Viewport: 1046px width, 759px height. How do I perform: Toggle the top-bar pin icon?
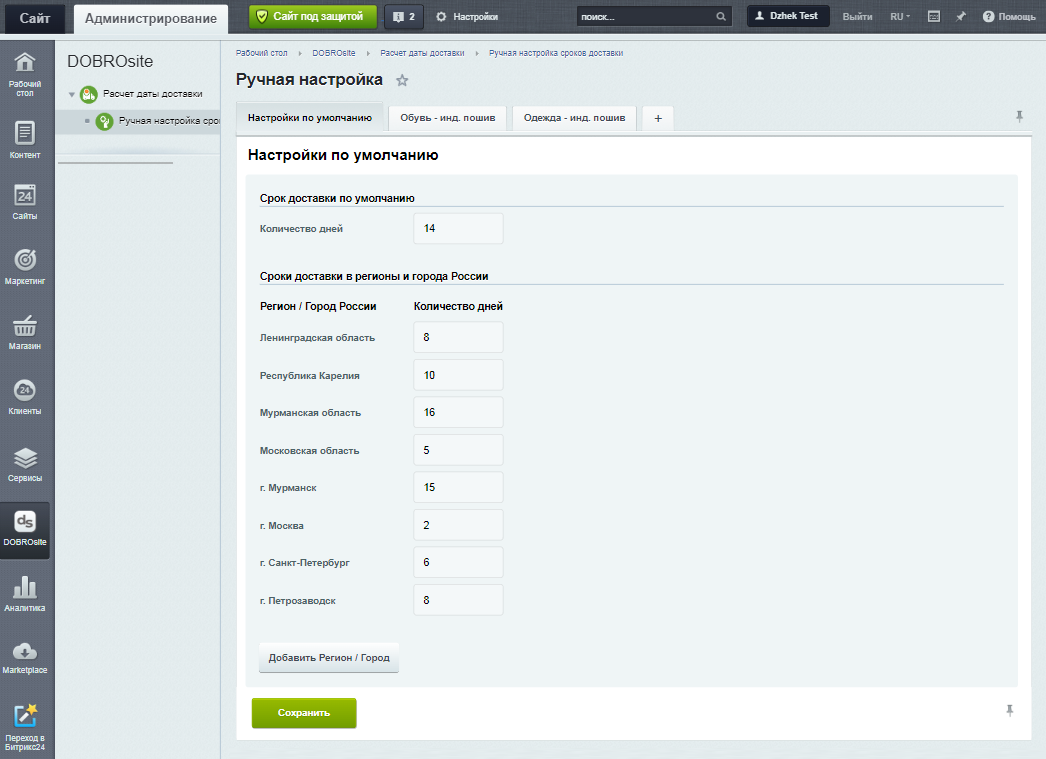(x=961, y=17)
